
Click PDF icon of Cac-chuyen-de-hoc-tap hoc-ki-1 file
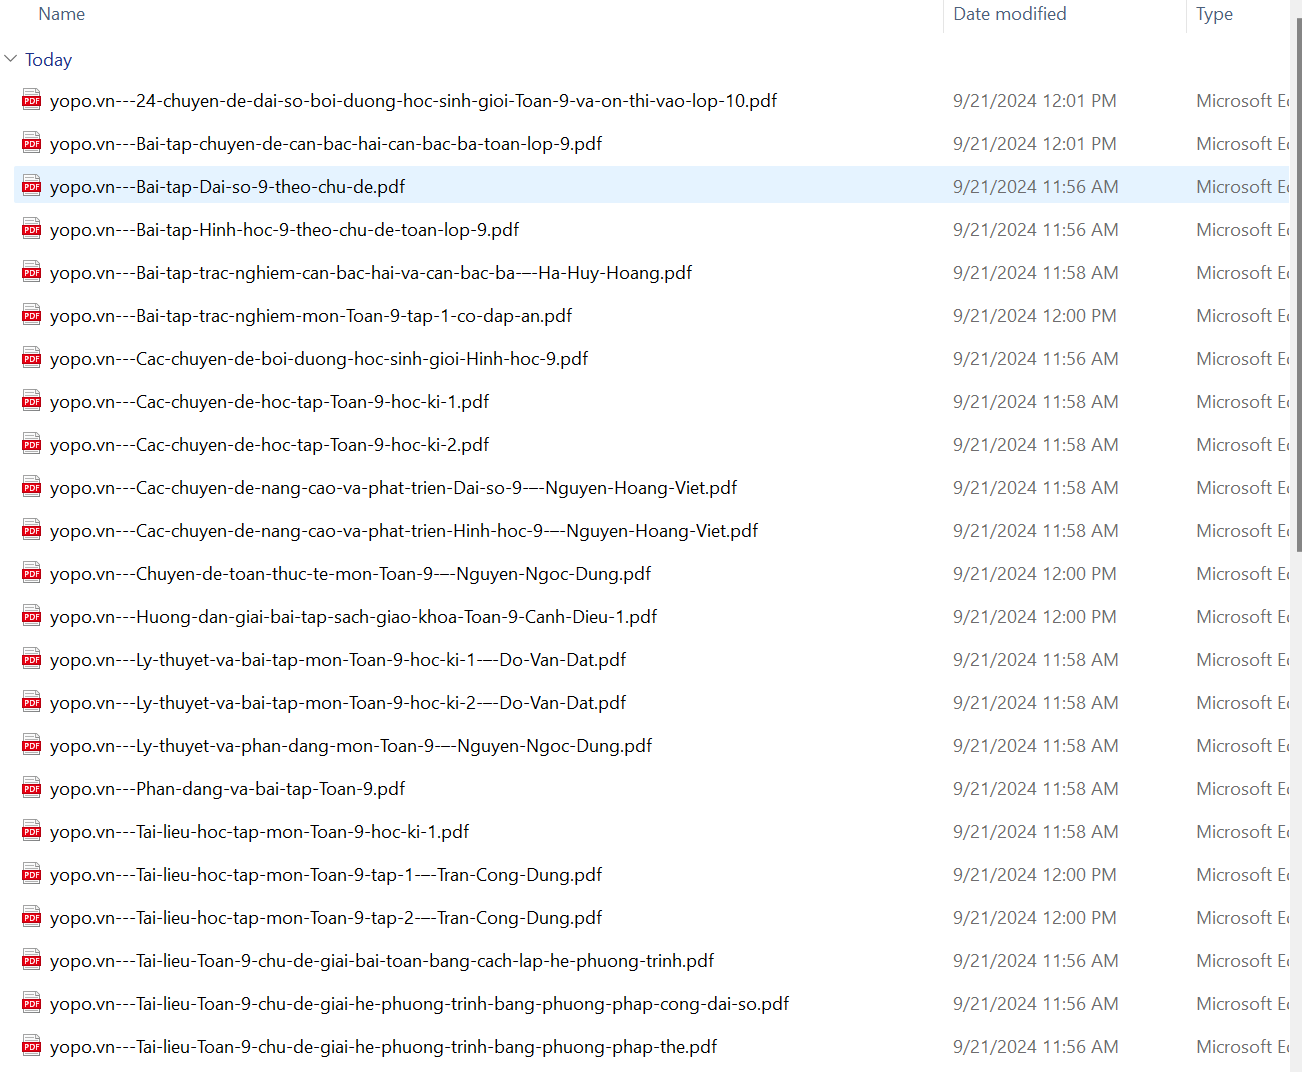click(x=32, y=401)
